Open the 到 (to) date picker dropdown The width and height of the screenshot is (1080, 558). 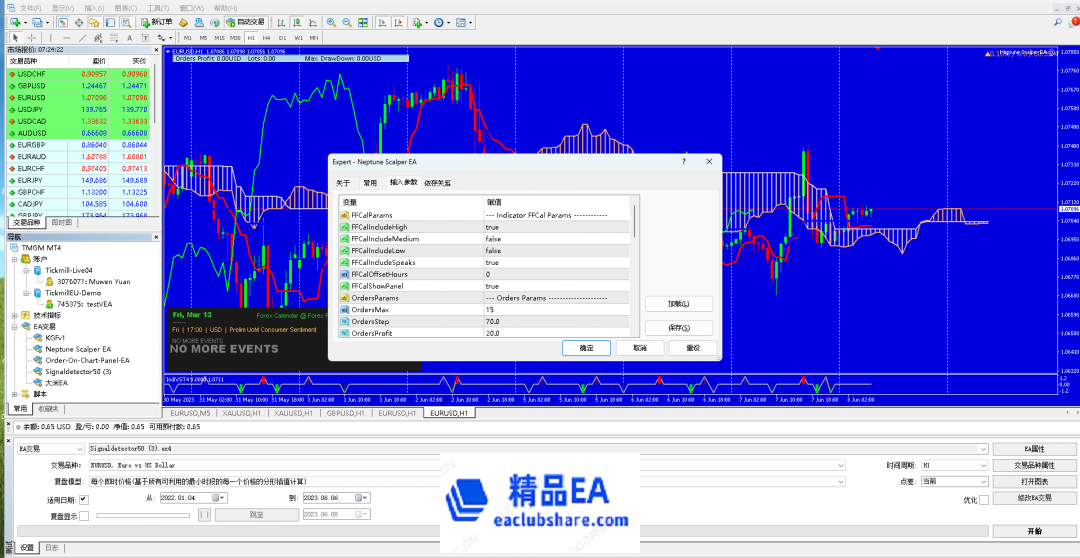point(362,498)
